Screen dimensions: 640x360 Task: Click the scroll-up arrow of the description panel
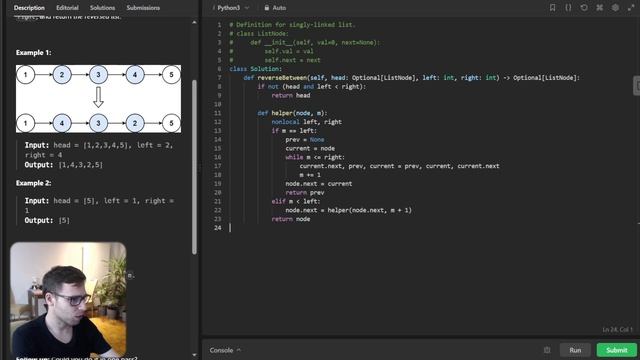point(194,22)
